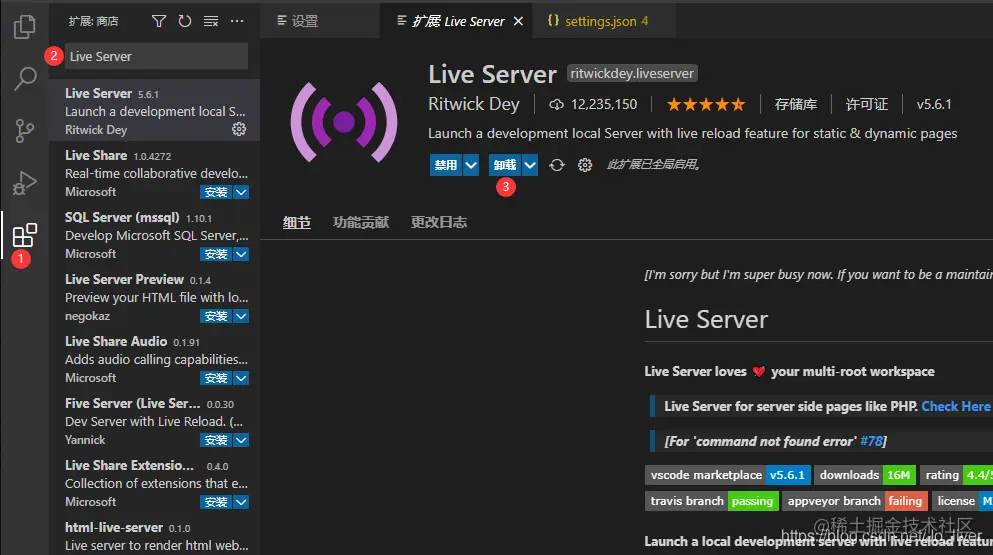Expand install options for Live Server Preview

[x=241, y=316]
